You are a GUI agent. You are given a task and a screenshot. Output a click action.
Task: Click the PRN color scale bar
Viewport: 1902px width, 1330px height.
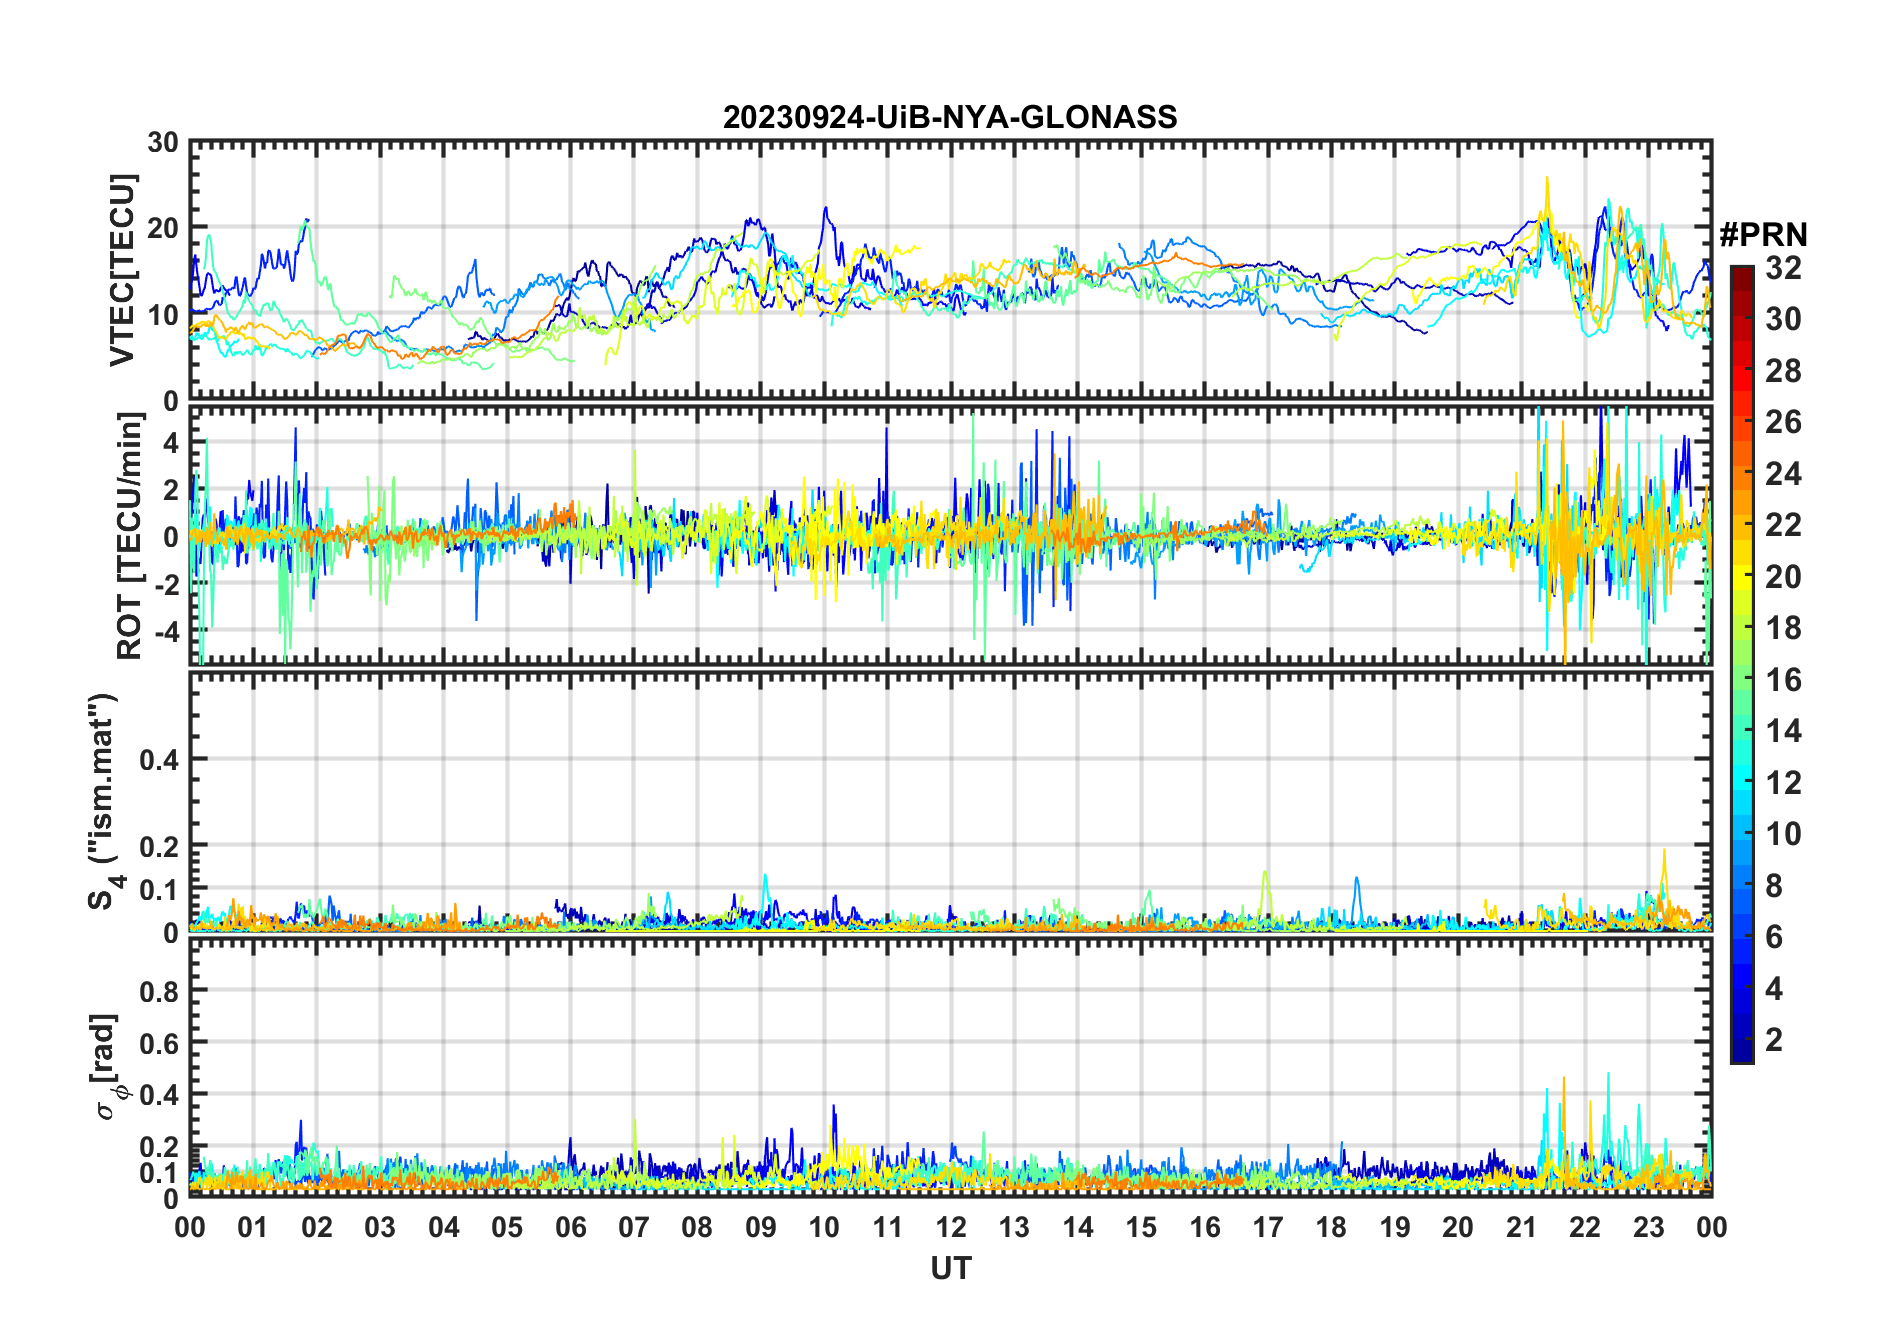pyautogui.click(x=1742, y=664)
